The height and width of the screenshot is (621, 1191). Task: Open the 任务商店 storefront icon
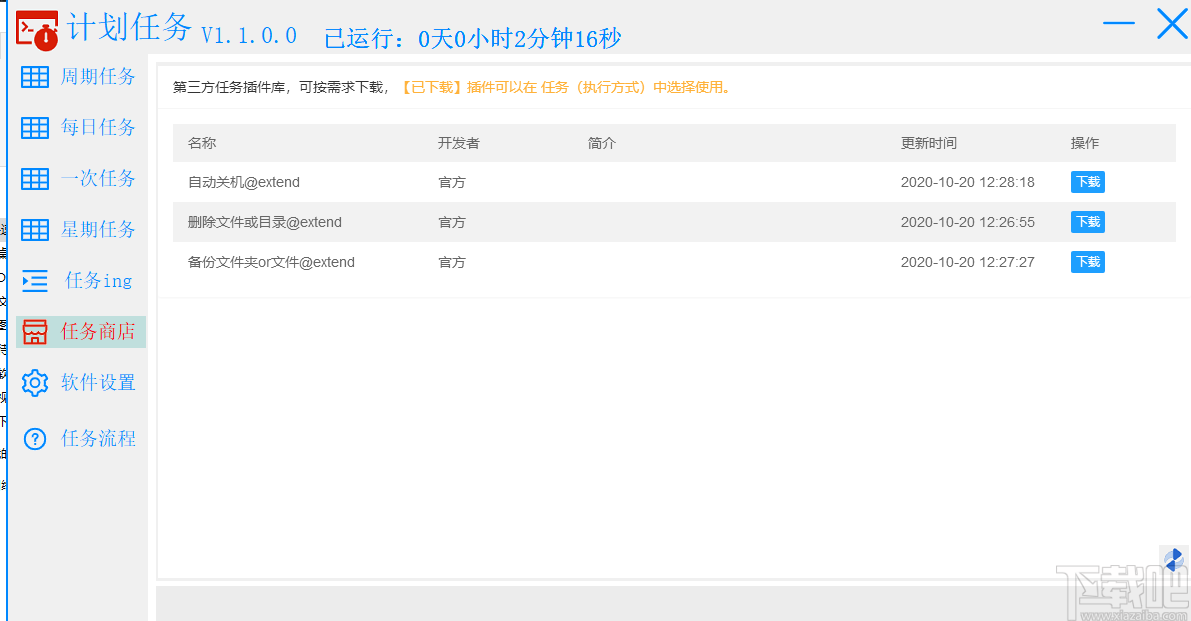click(35, 331)
